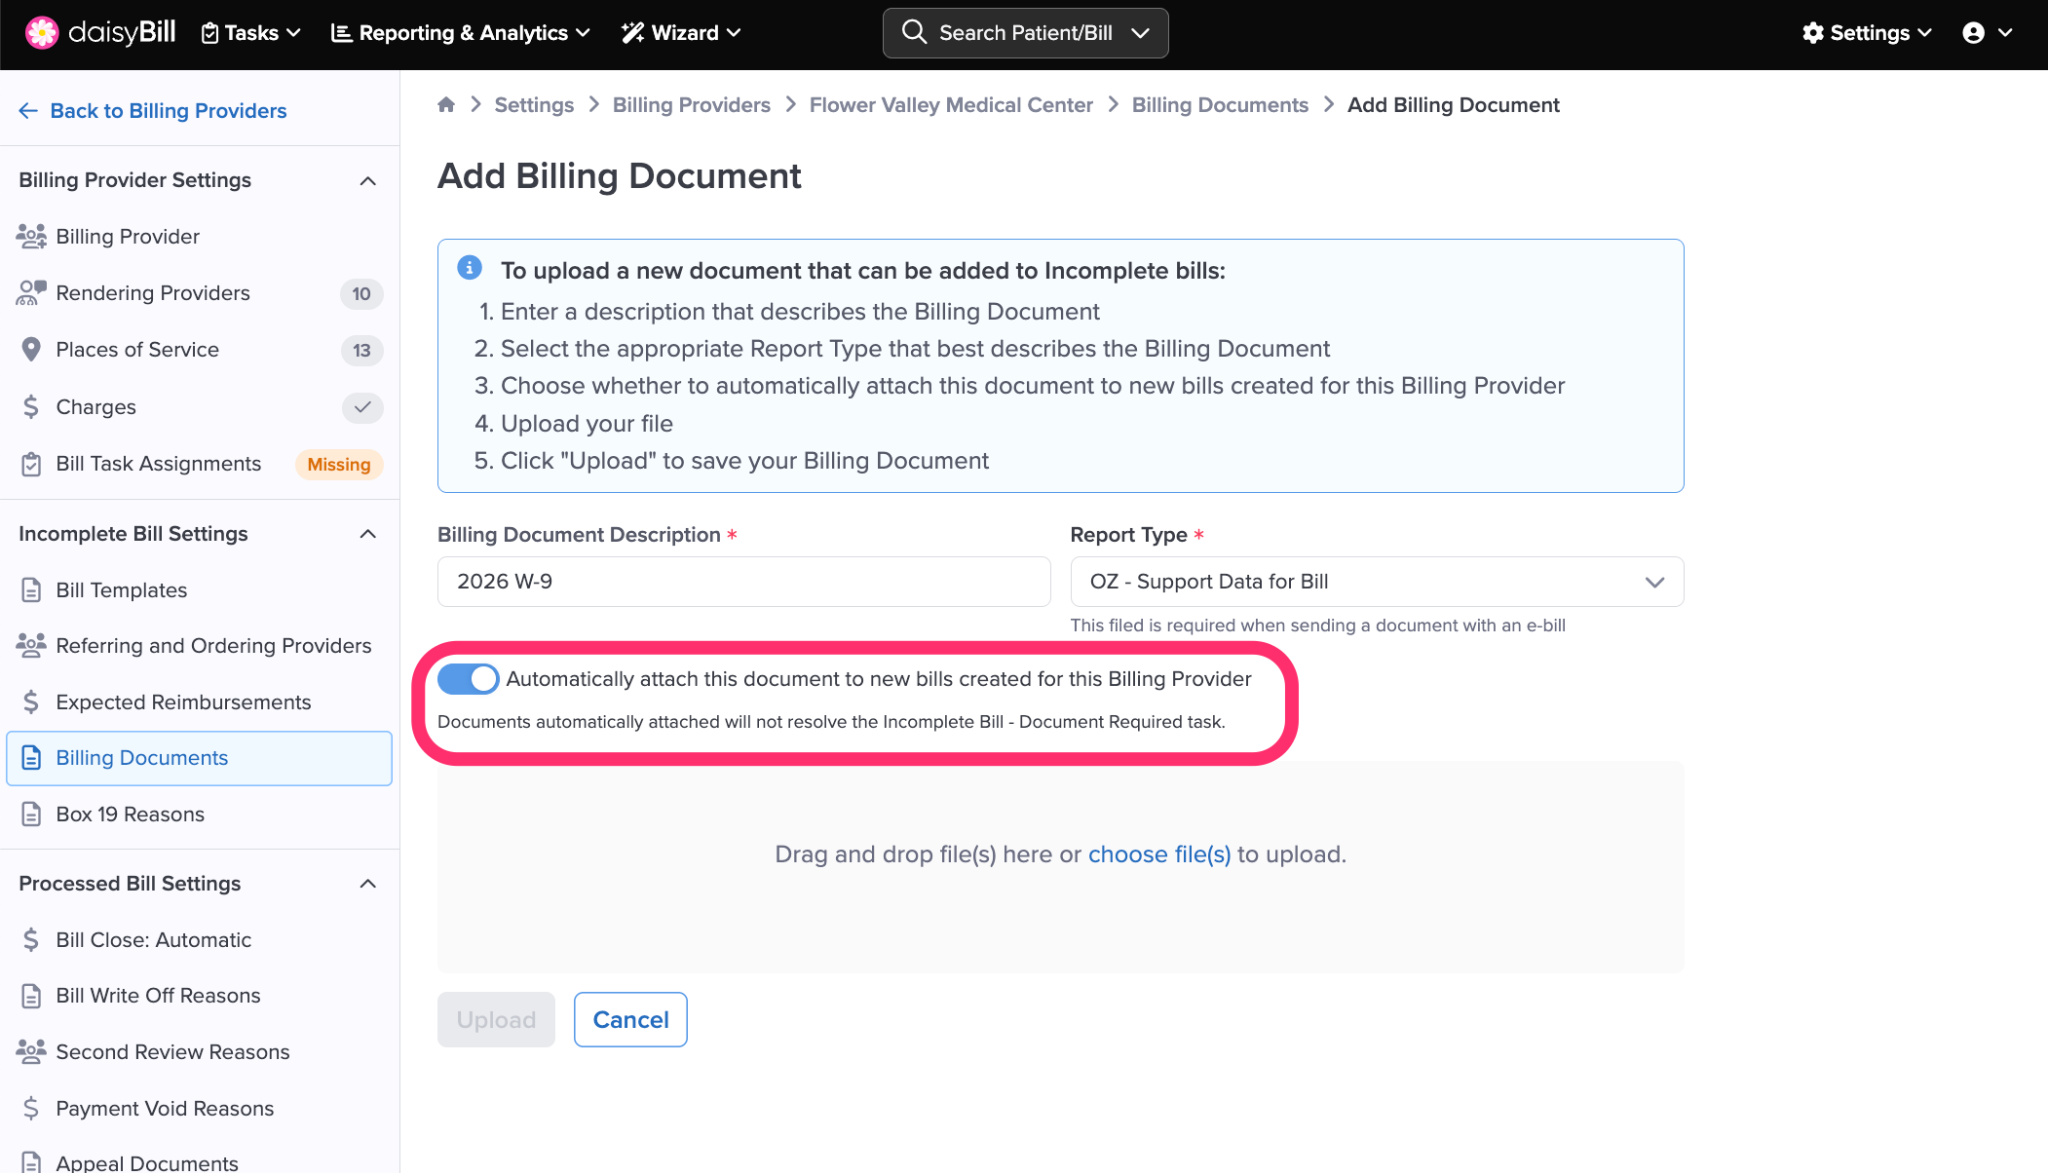Collapse the Incomplete Bill Settings section
Image resolution: width=2048 pixels, height=1173 pixels.
tap(367, 534)
